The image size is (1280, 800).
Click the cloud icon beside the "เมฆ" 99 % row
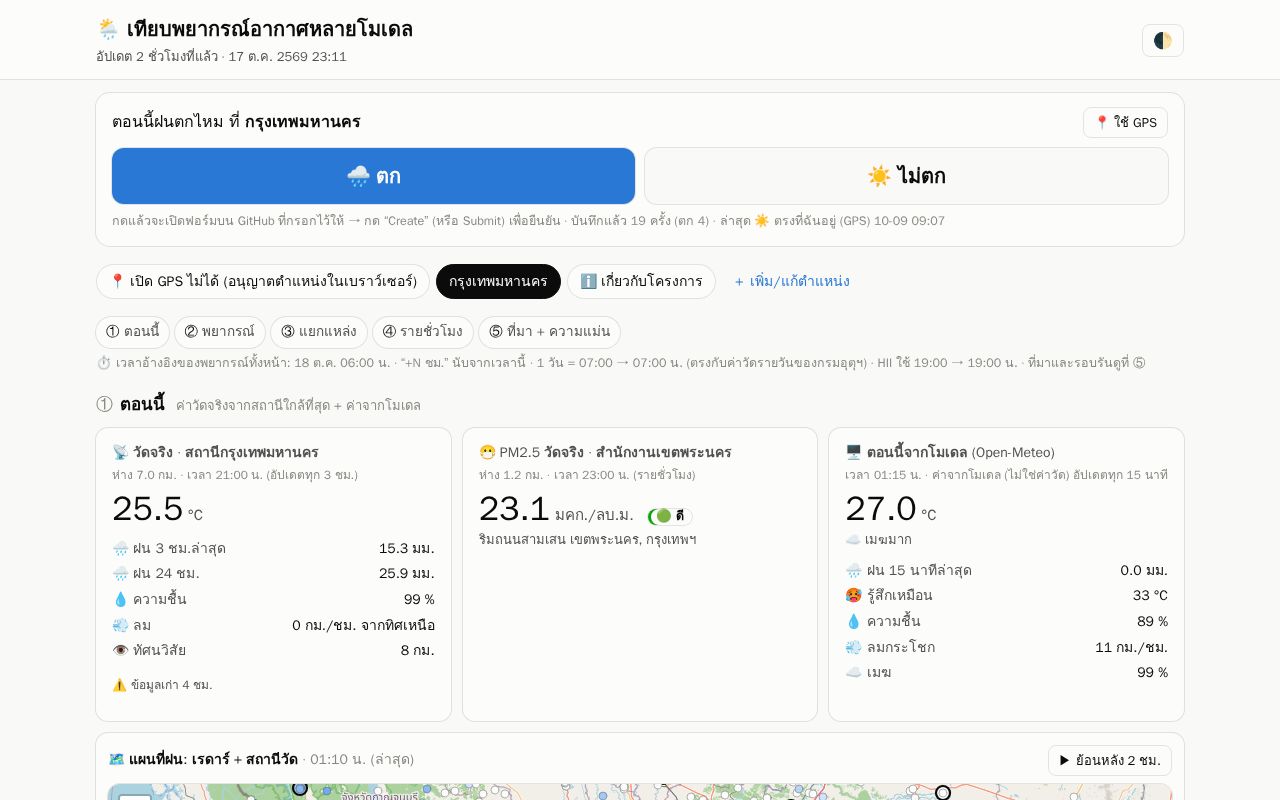click(x=853, y=672)
